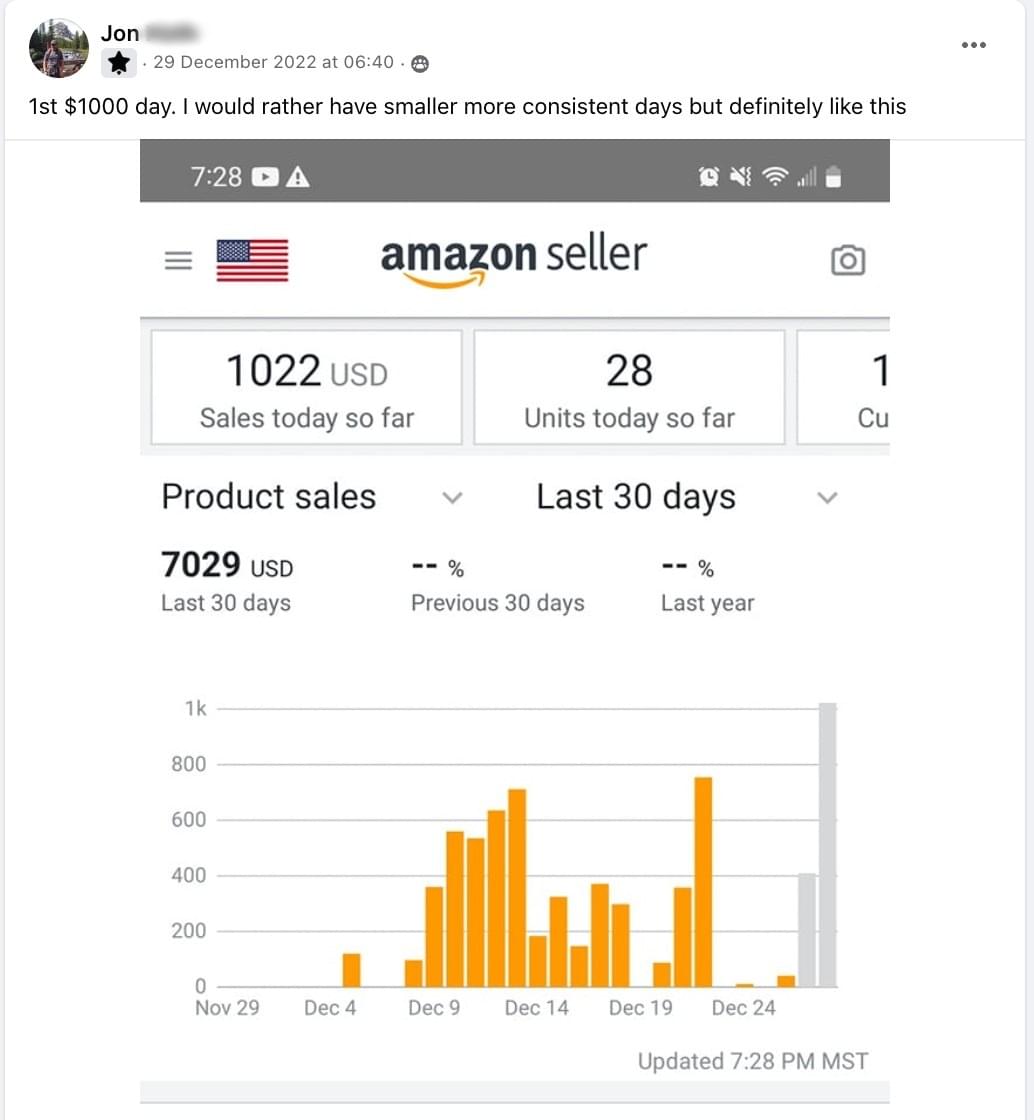Click the 7029 USD last 30 days total
1034x1120 pixels.
227,566
